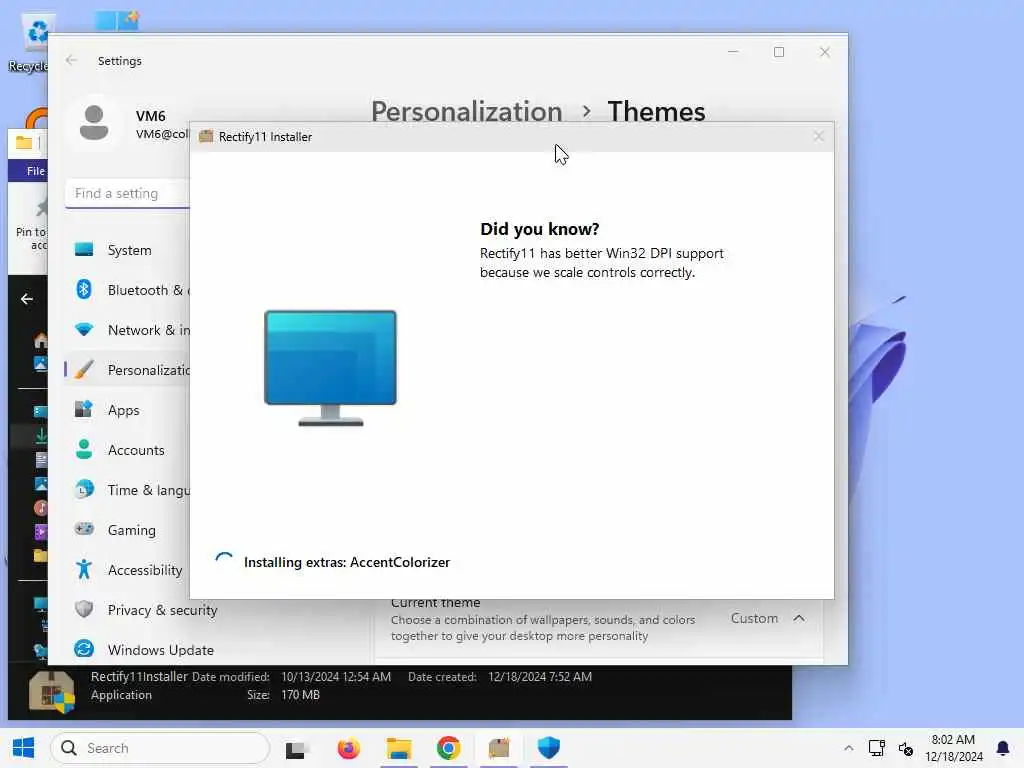This screenshot has width=1024, height=768.
Task: Collapse the Current theme Custom expander
Action: 799,618
